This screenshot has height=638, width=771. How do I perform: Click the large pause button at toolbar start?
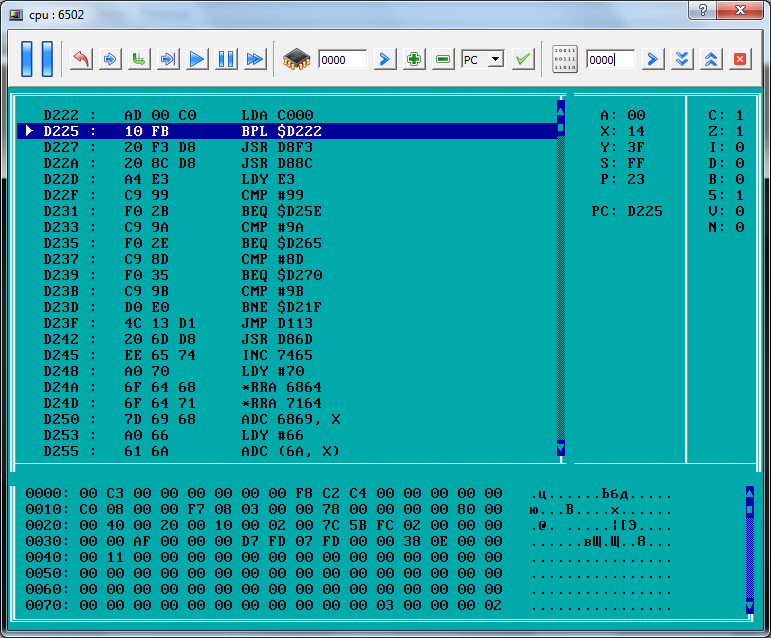[37, 59]
